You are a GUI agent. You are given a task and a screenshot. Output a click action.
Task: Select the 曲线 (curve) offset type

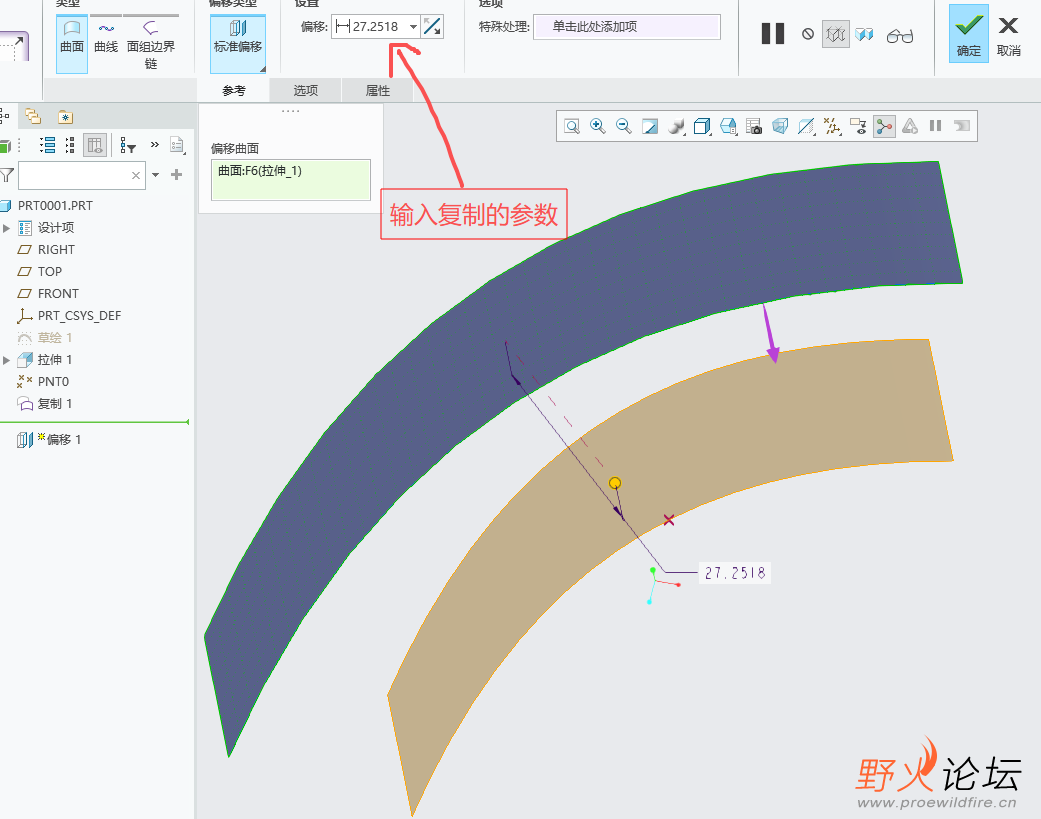106,37
